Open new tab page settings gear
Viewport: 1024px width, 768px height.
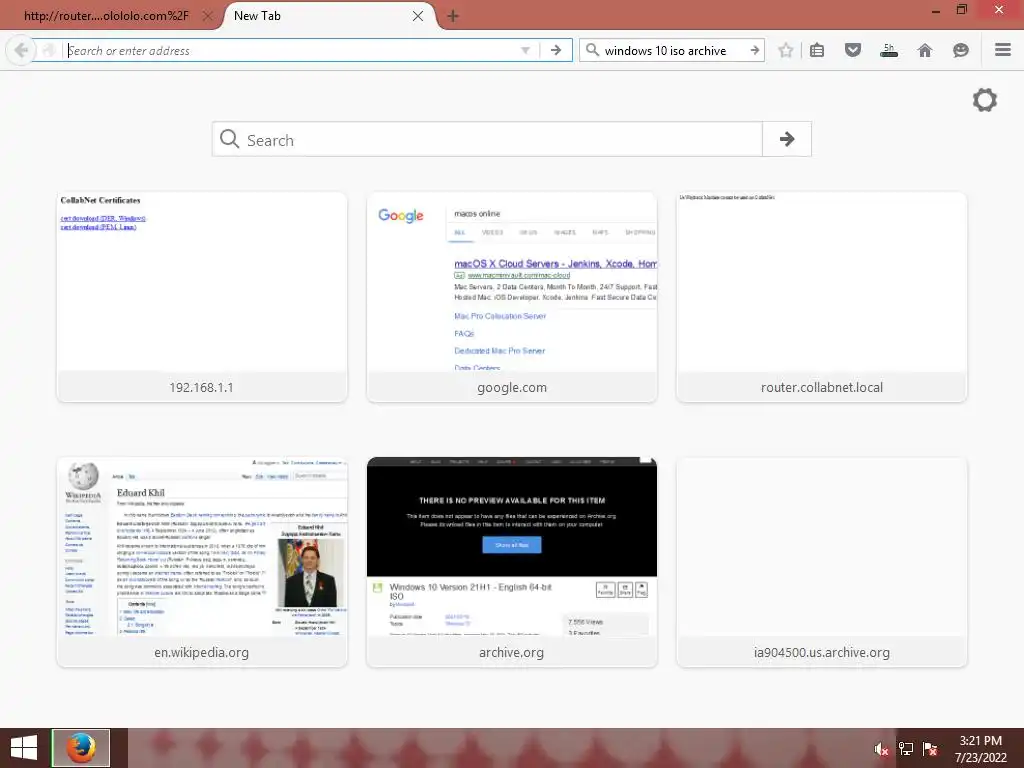pyautogui.click(x=985, y=100)
